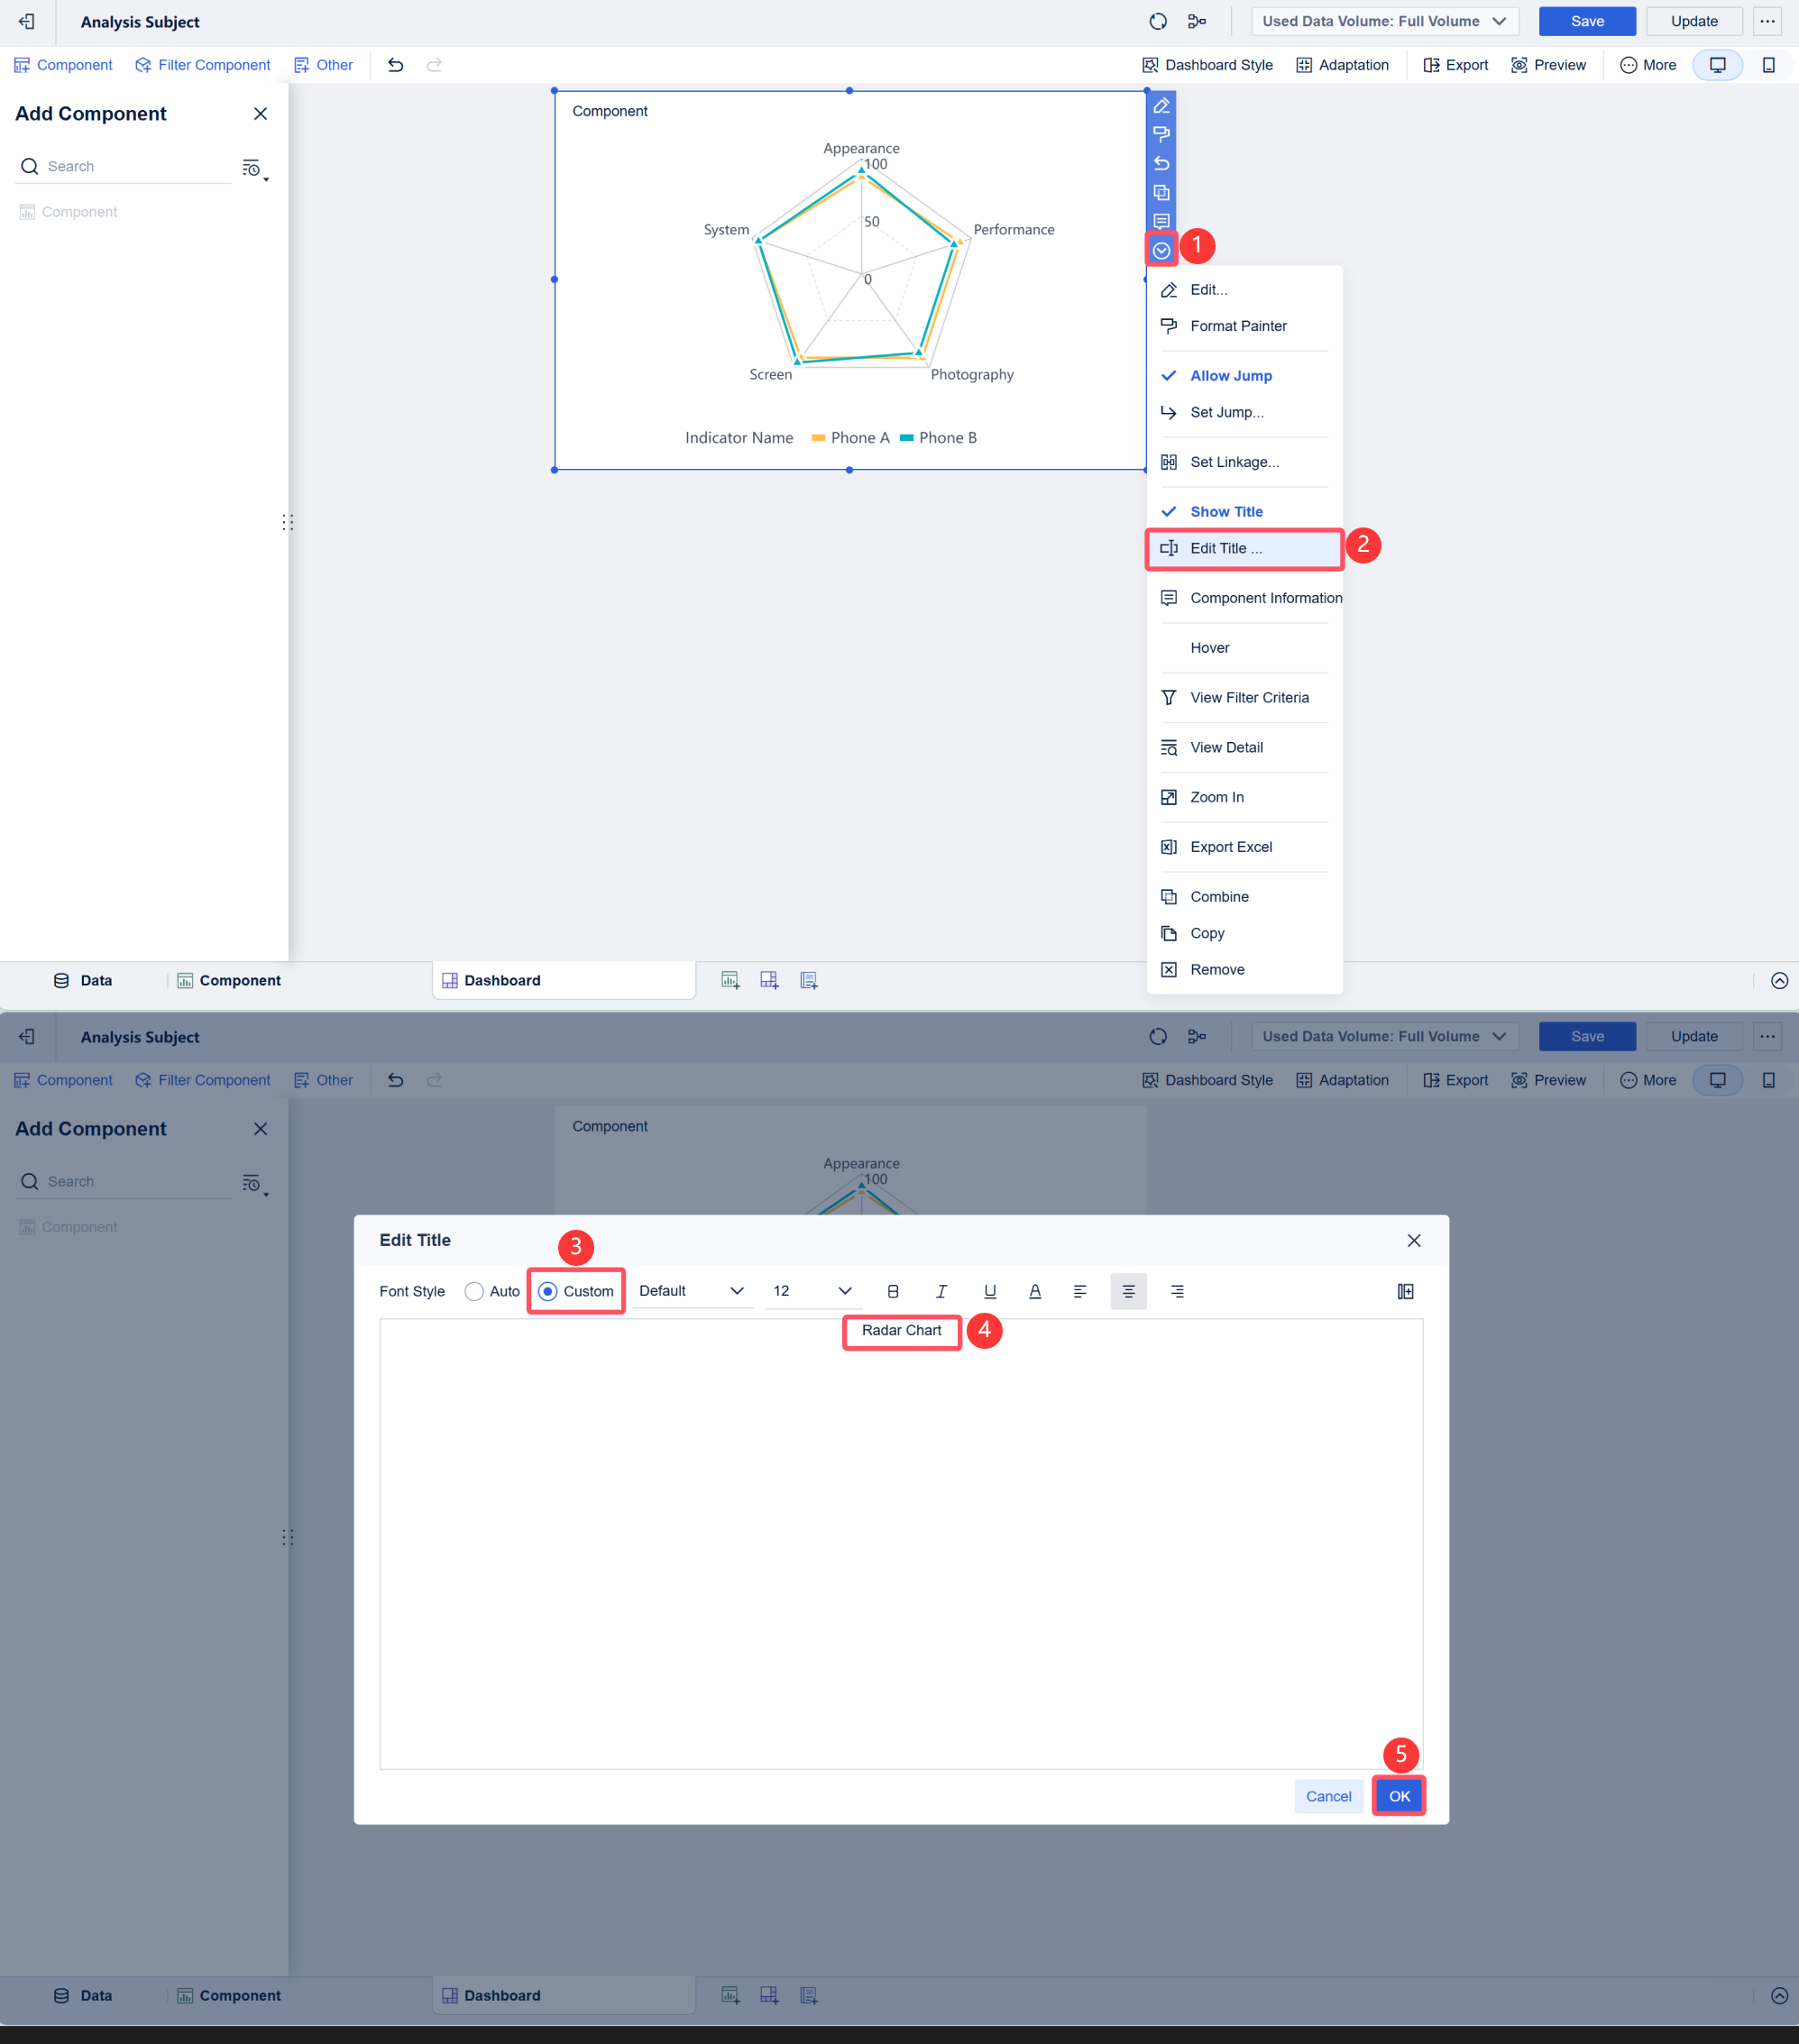Click insert field icon in Edit Title
1799x2044 pixels.
pos(1405,1291)
